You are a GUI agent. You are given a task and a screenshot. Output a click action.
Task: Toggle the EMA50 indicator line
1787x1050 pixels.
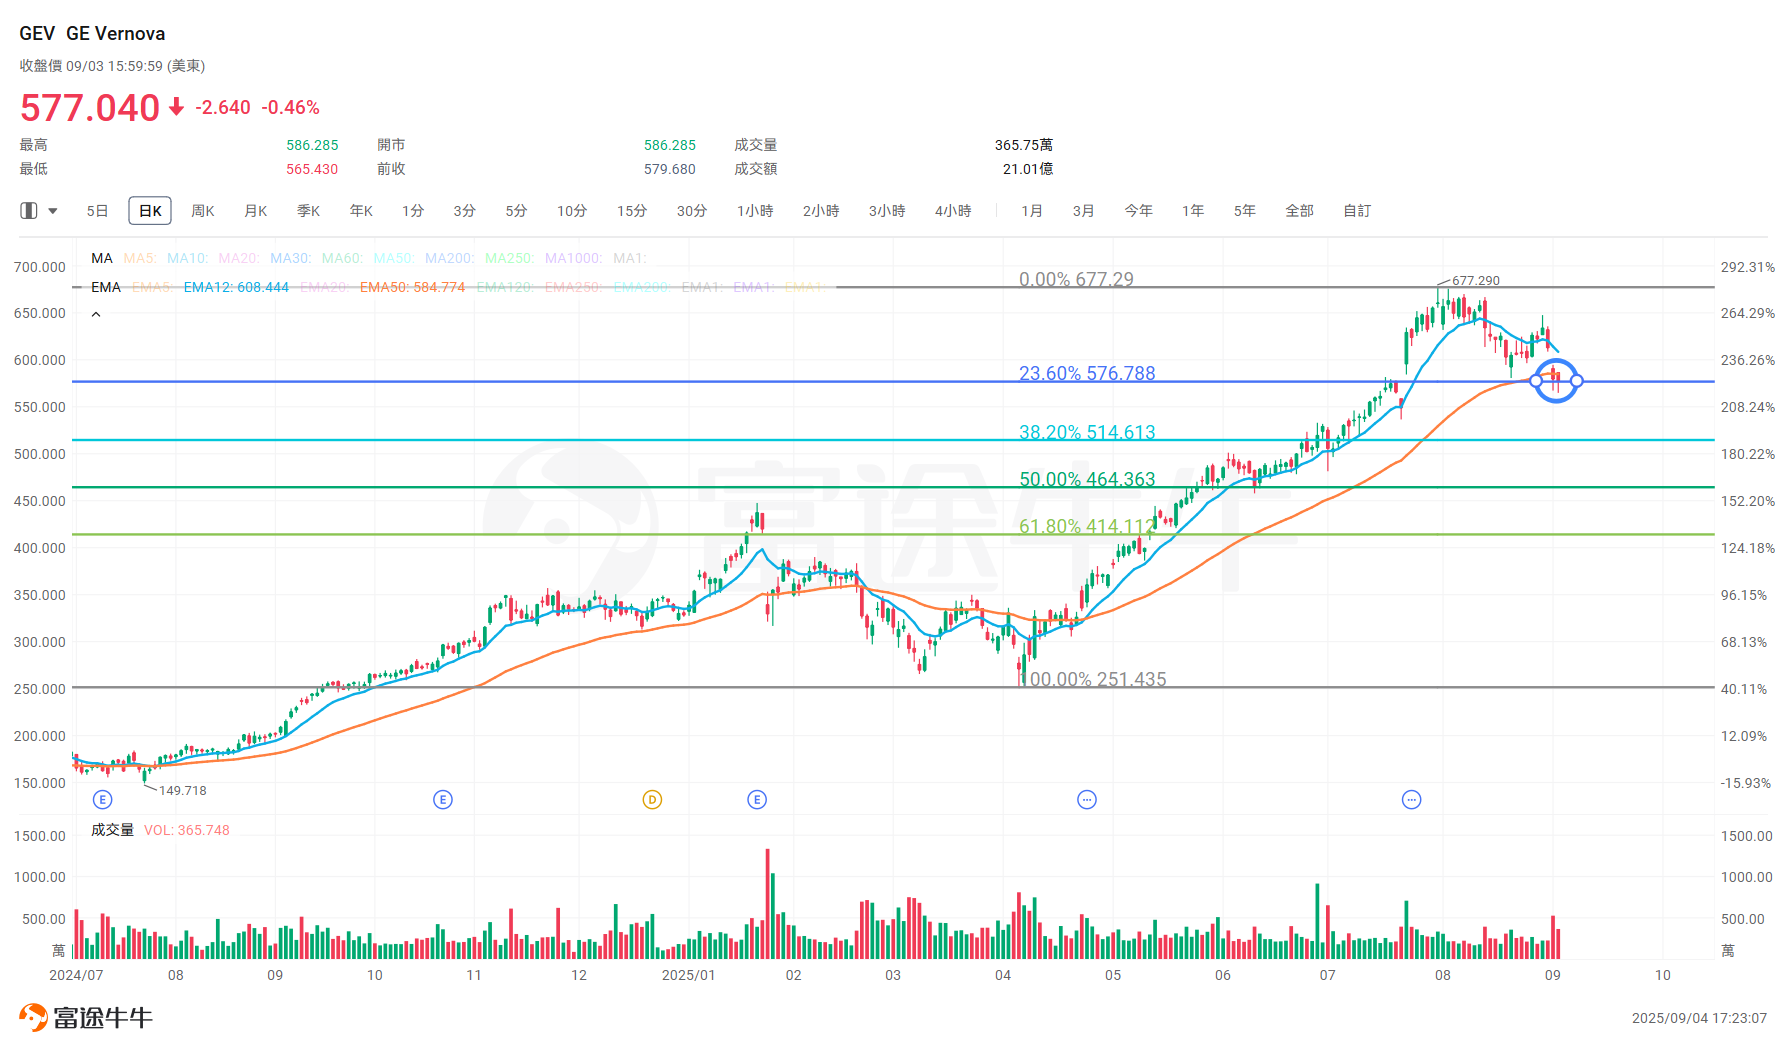(x=412, y=288)
